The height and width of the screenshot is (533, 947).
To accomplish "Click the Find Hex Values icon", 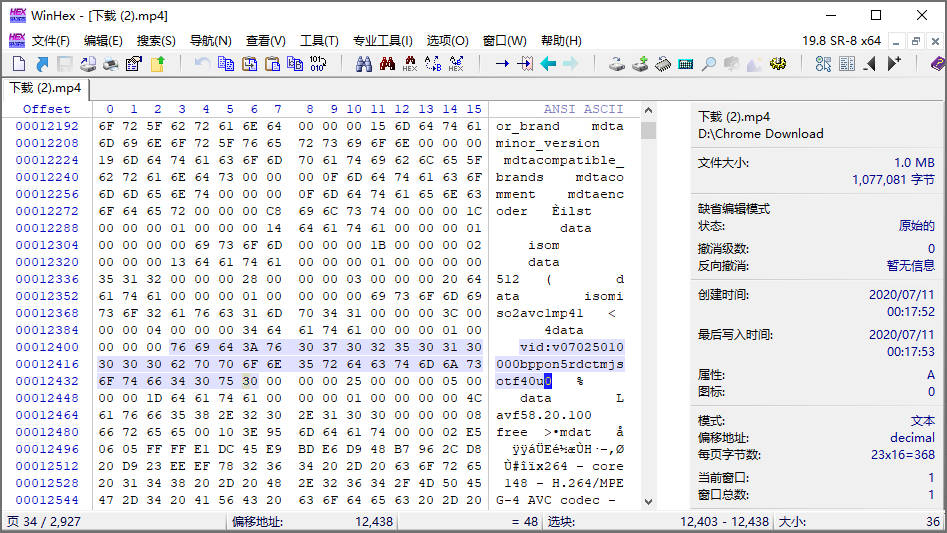I will pos(410,64).
